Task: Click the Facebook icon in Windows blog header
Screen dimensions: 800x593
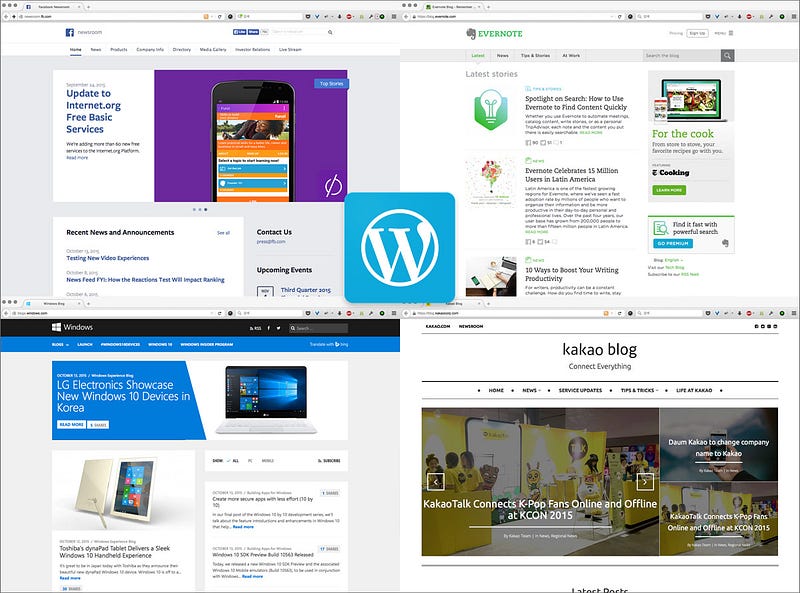Action: [268, 328]
